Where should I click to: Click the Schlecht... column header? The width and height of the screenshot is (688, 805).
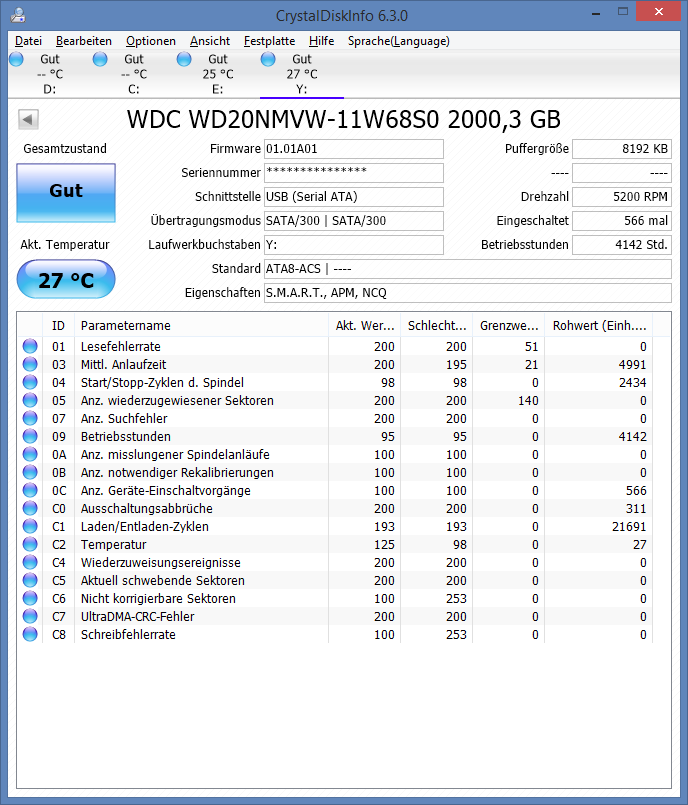coord(436,325)
